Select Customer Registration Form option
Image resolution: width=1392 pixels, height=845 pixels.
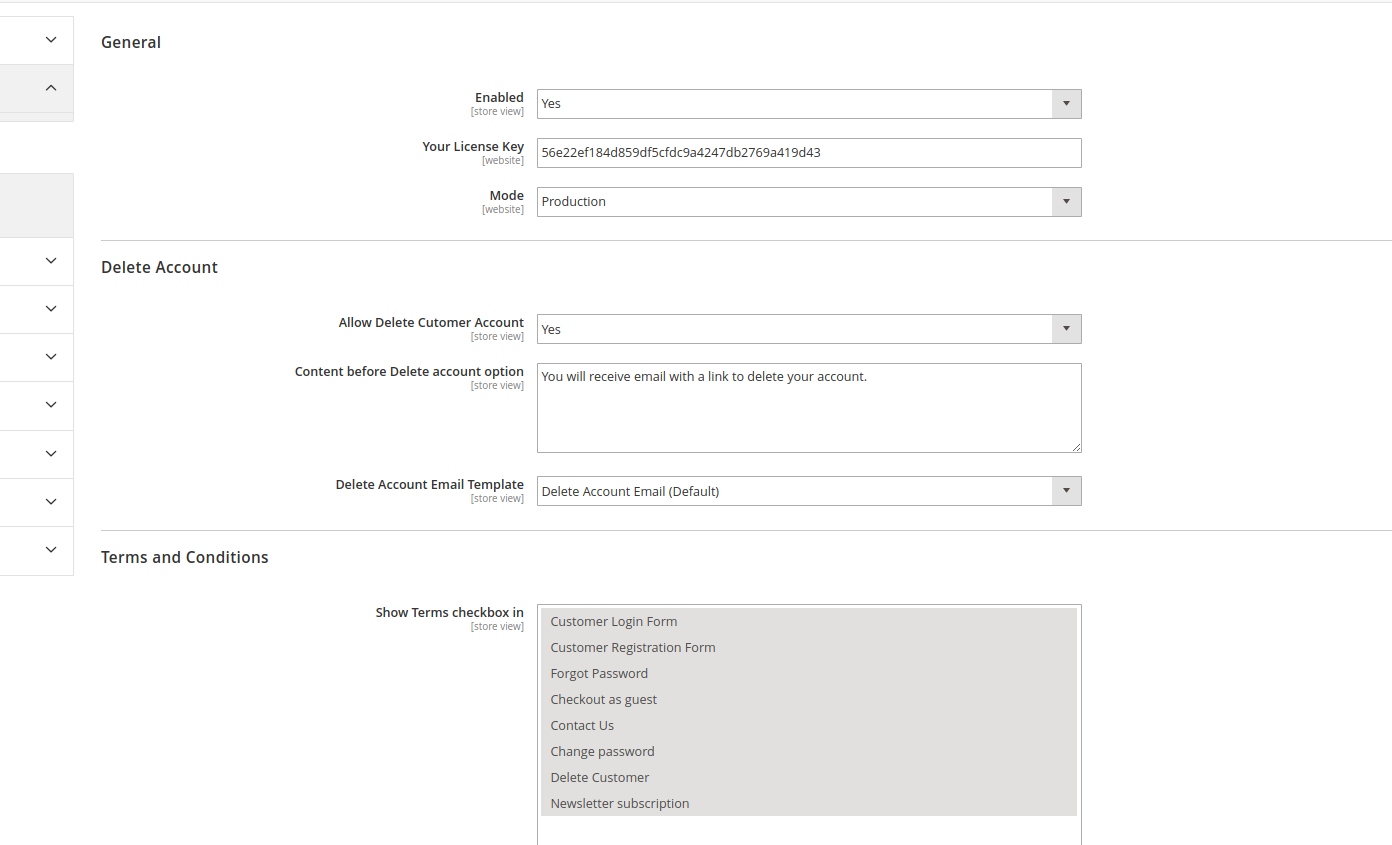tap(632, 648)
